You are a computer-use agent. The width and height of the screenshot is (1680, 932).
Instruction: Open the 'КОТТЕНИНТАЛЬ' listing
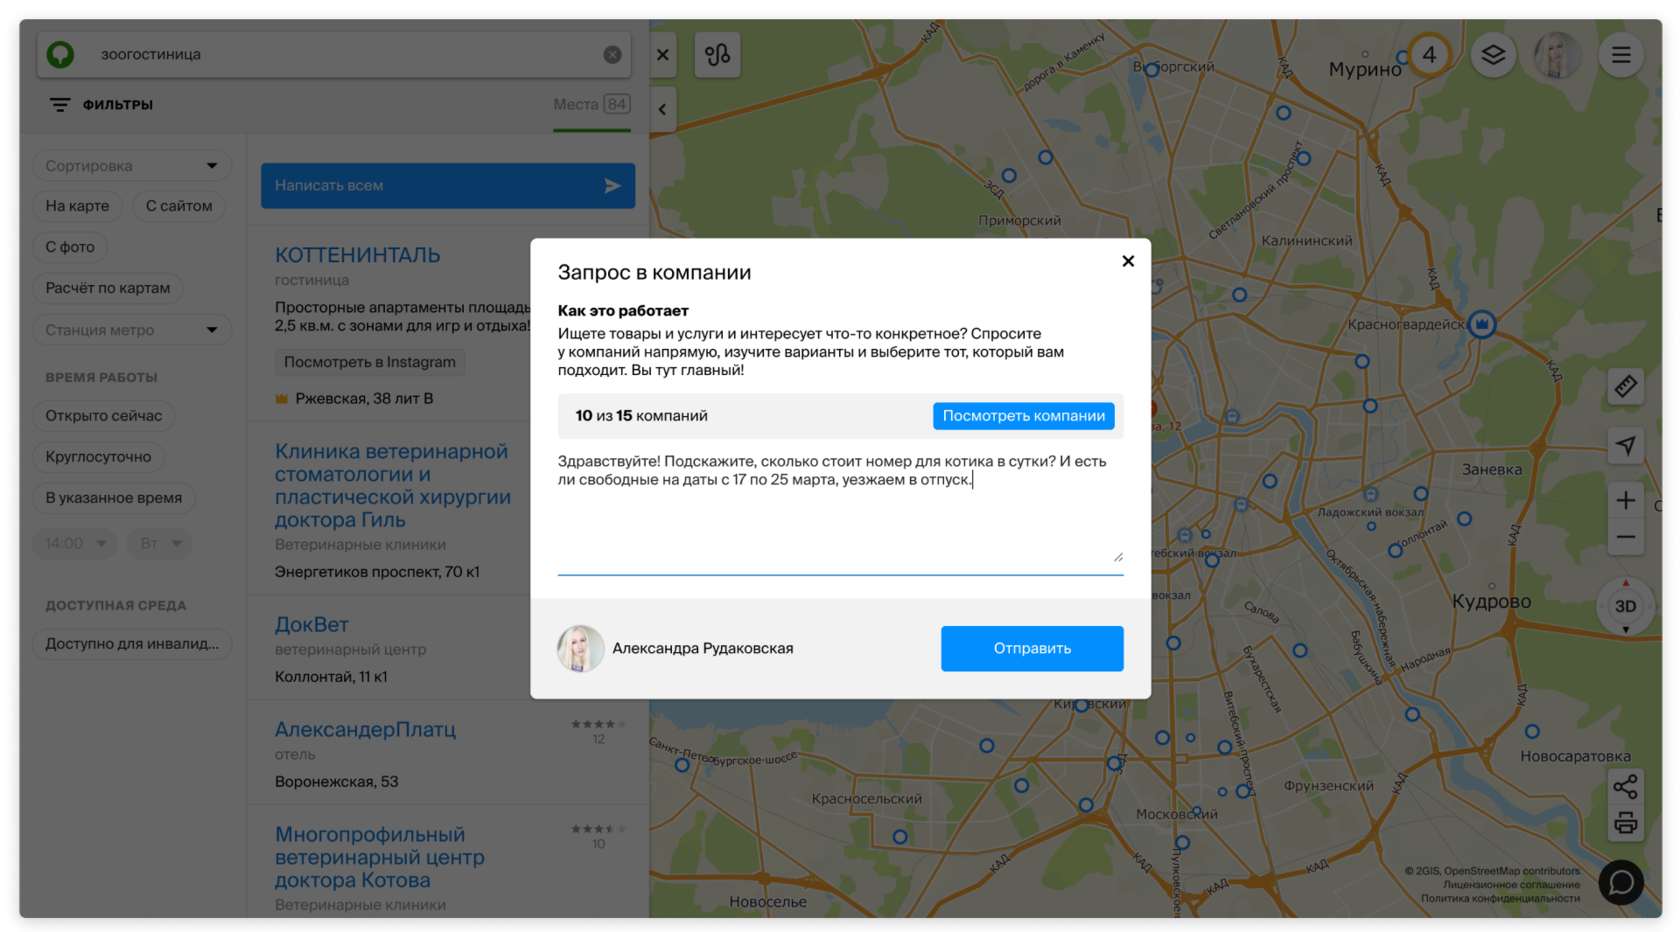(358, 255)
